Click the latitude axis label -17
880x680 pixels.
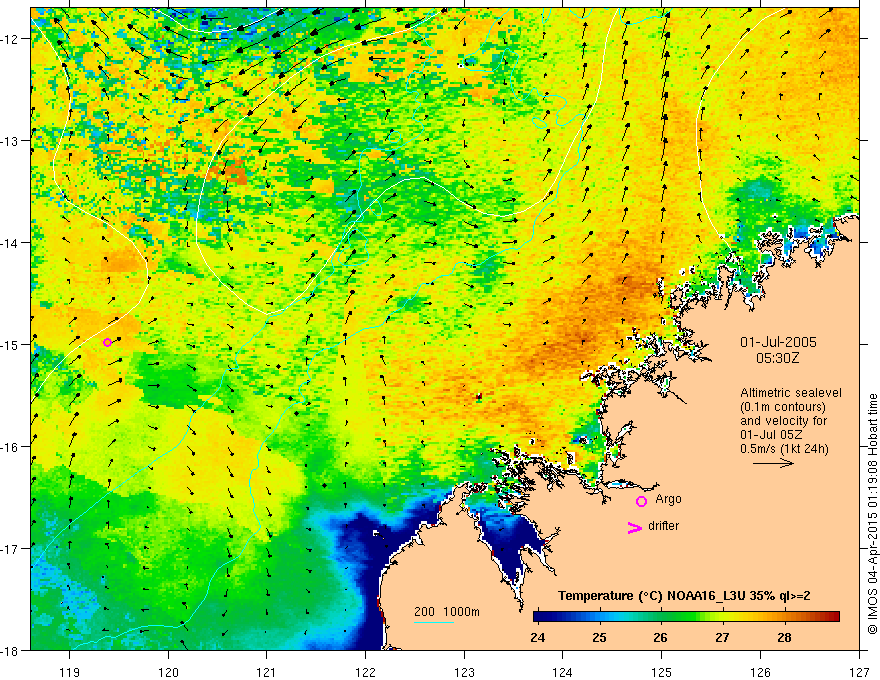pyautogui.click(x=10, y=548)
